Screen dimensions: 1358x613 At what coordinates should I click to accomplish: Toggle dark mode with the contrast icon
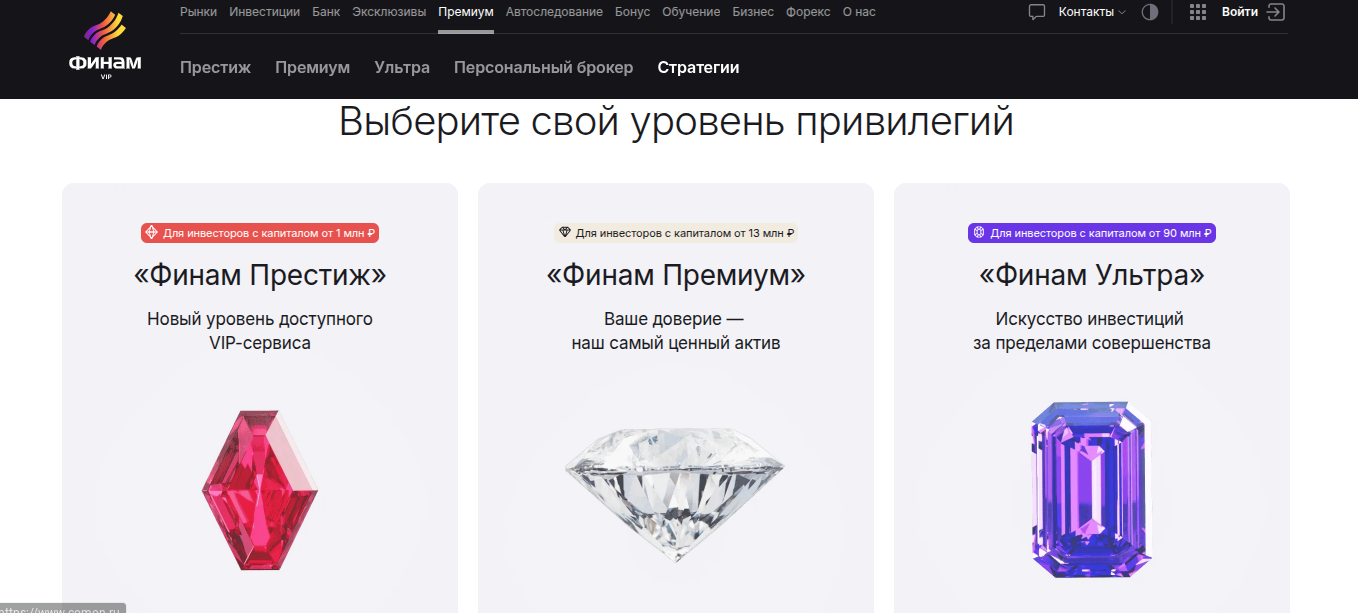[1149, 12]
